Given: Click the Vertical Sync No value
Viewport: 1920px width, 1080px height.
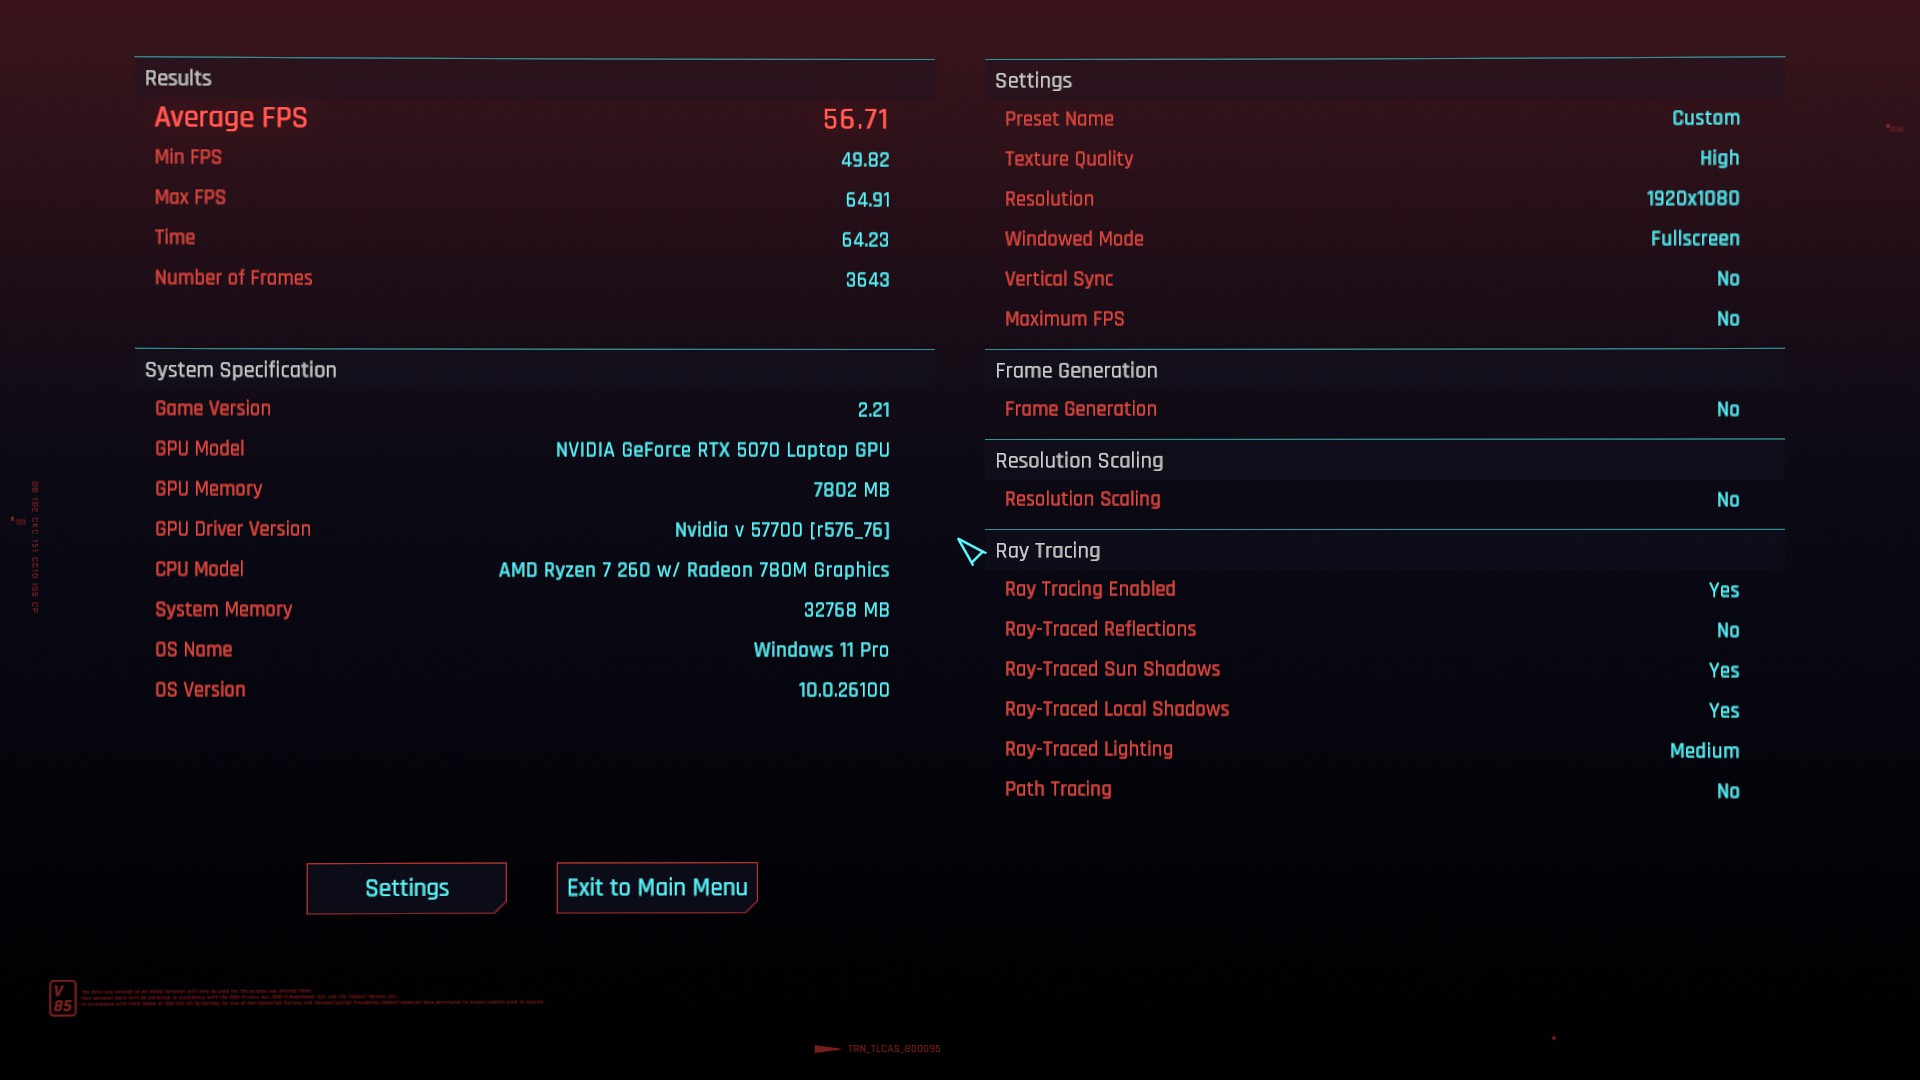Looking at the screenshot, I should tap(1727, 279).
